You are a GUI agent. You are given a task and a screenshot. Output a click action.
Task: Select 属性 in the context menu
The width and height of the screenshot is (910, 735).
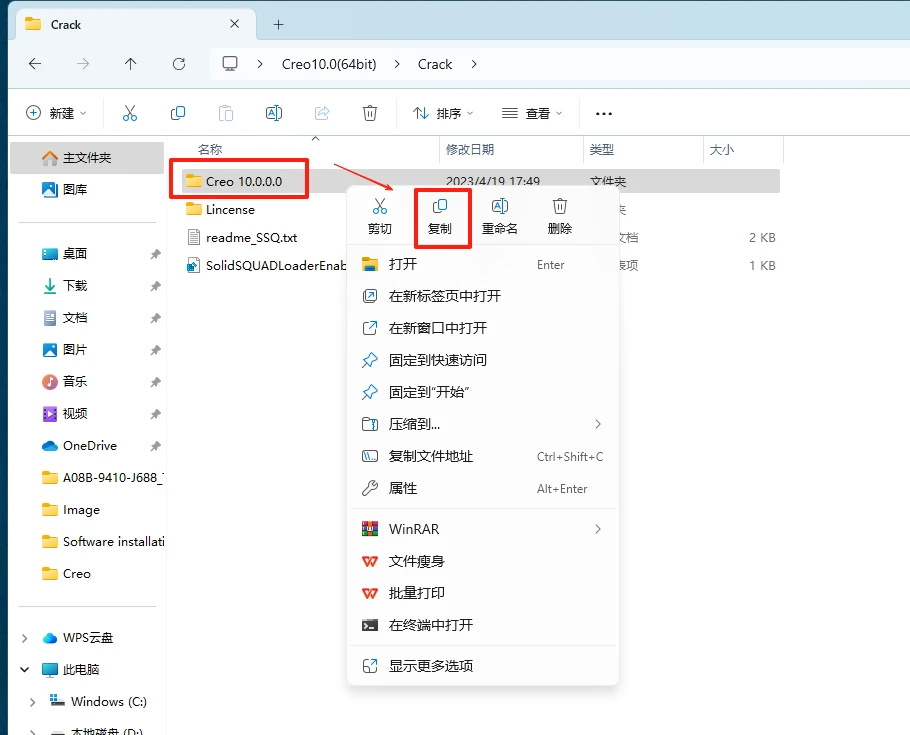point(483,488)
